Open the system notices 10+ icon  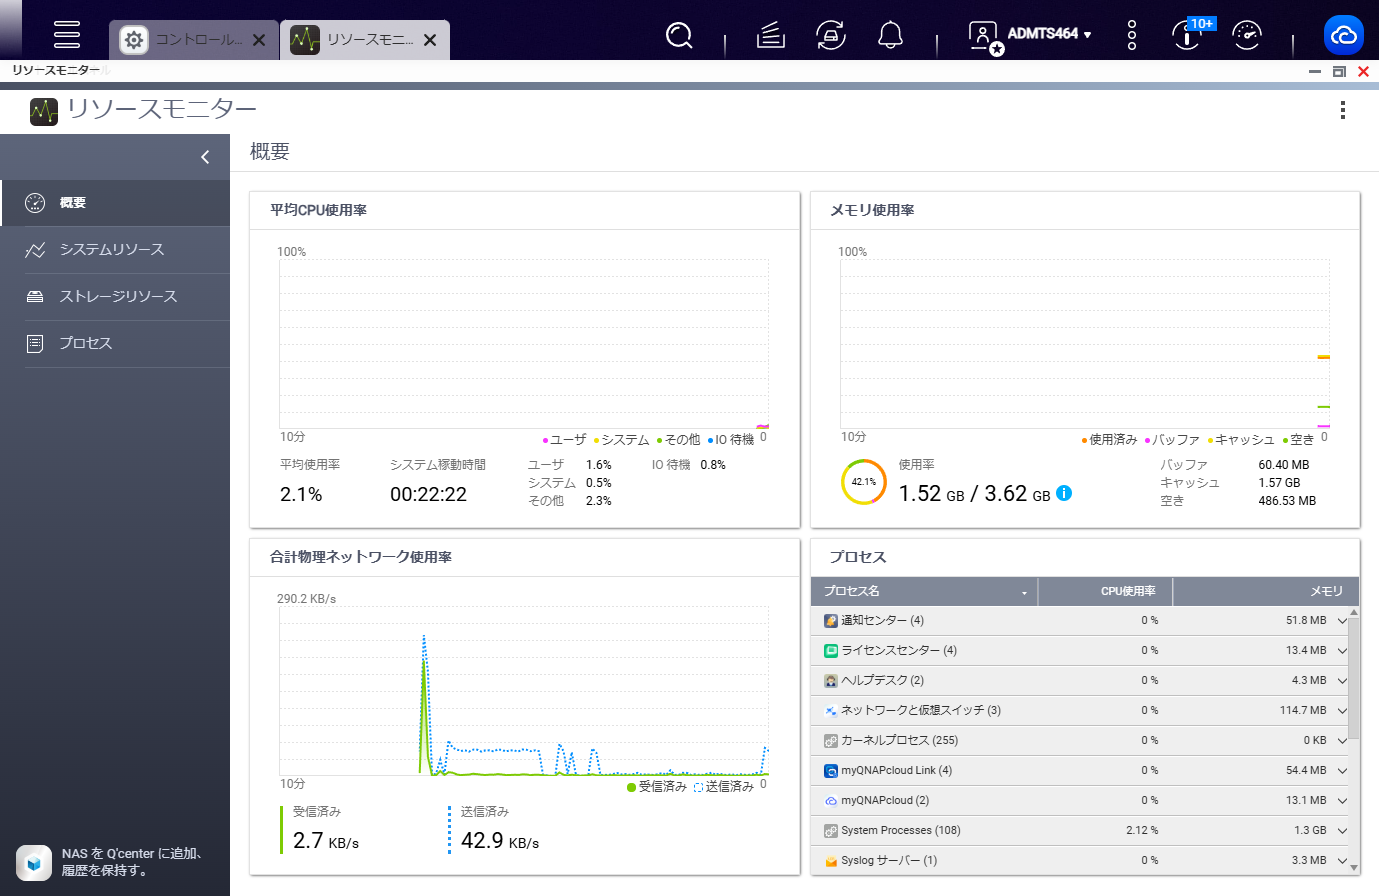[x=1189, y=35]
